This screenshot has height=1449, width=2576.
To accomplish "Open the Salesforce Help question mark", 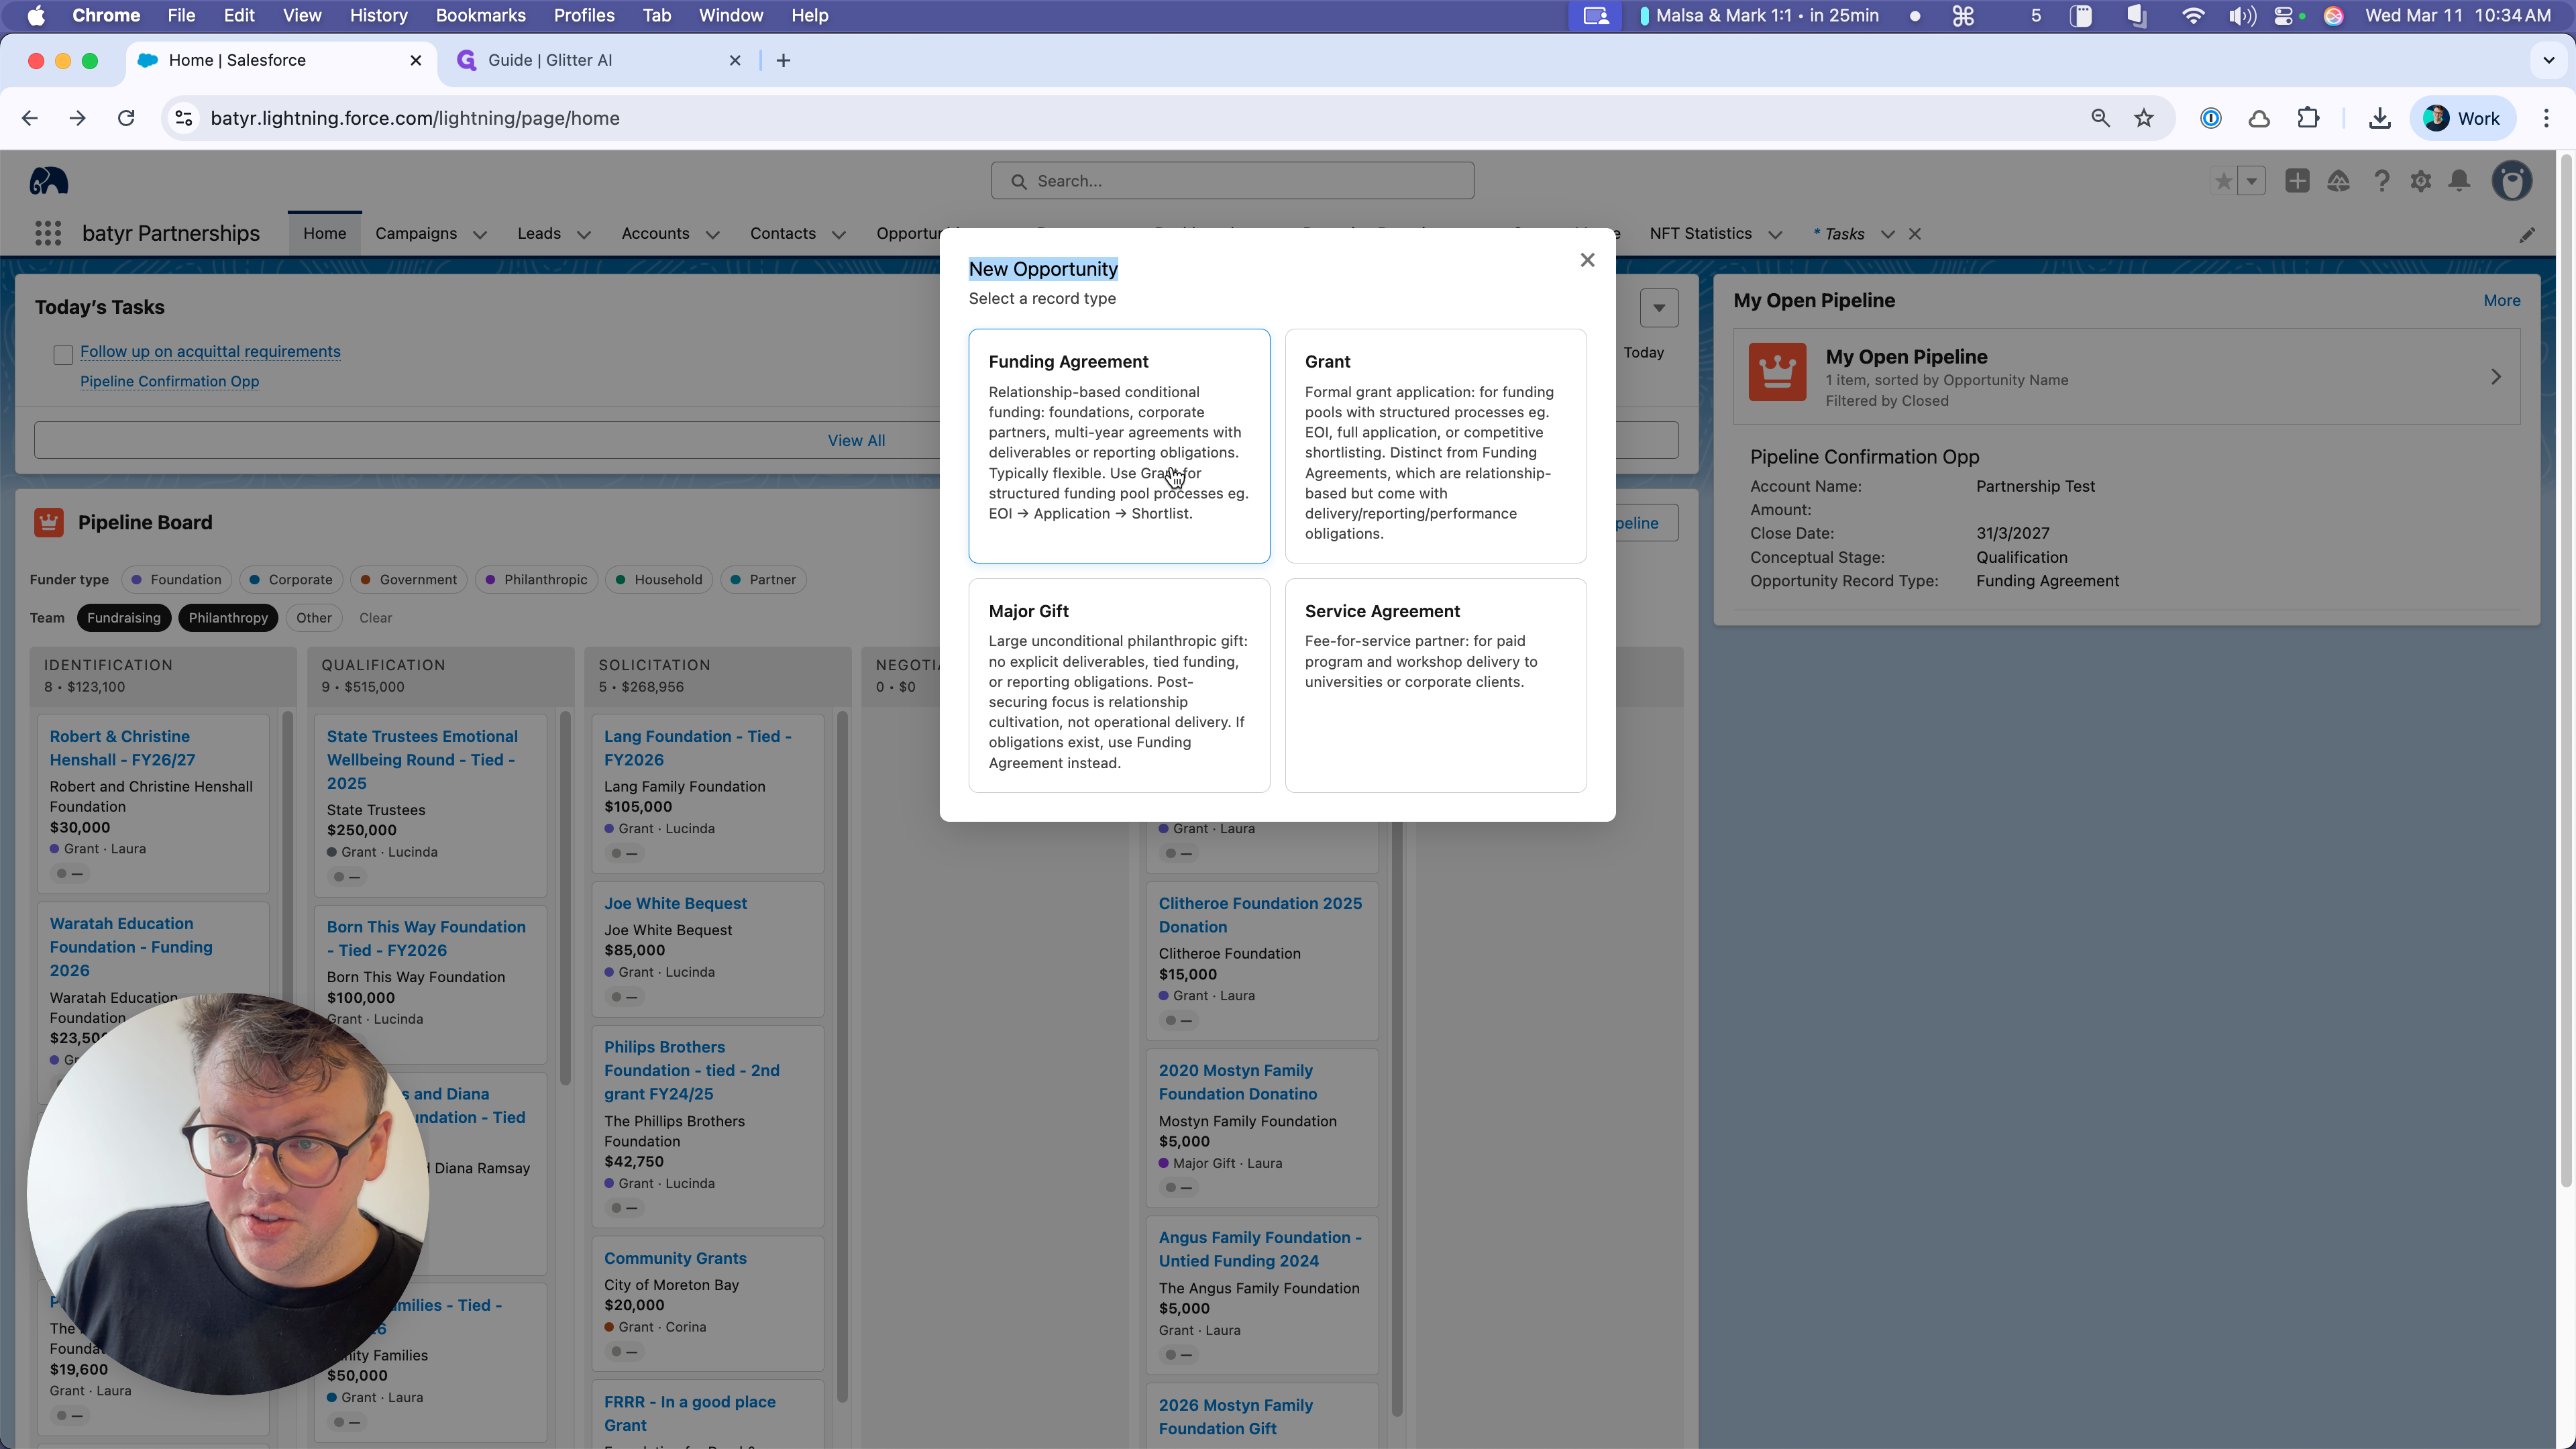I will [x=2381, y=181].
